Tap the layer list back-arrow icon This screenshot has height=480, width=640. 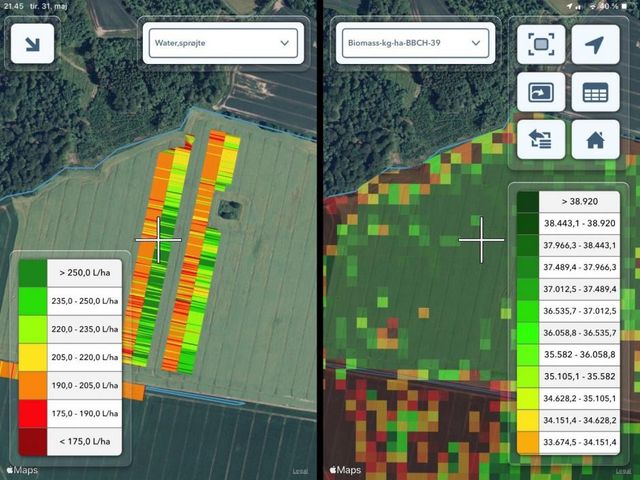click(541, 139)
